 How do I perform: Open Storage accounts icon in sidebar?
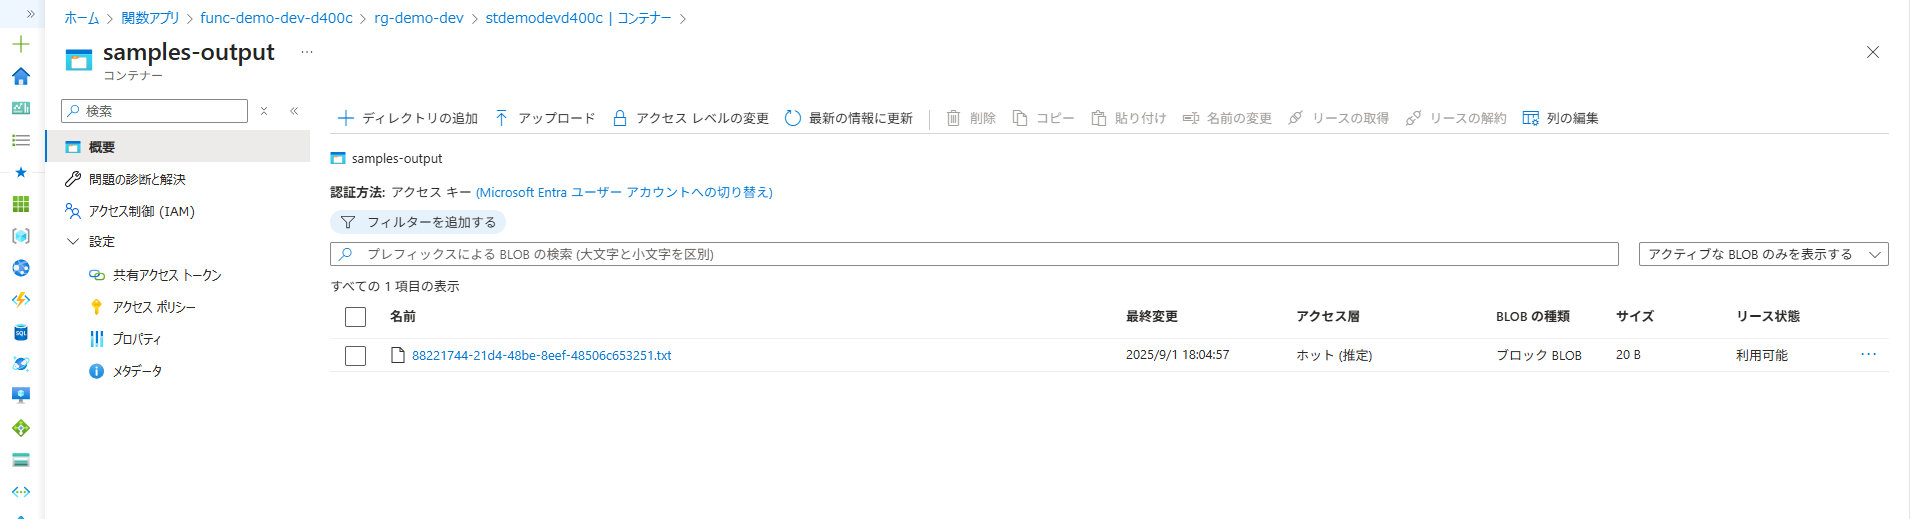(21, 460)
